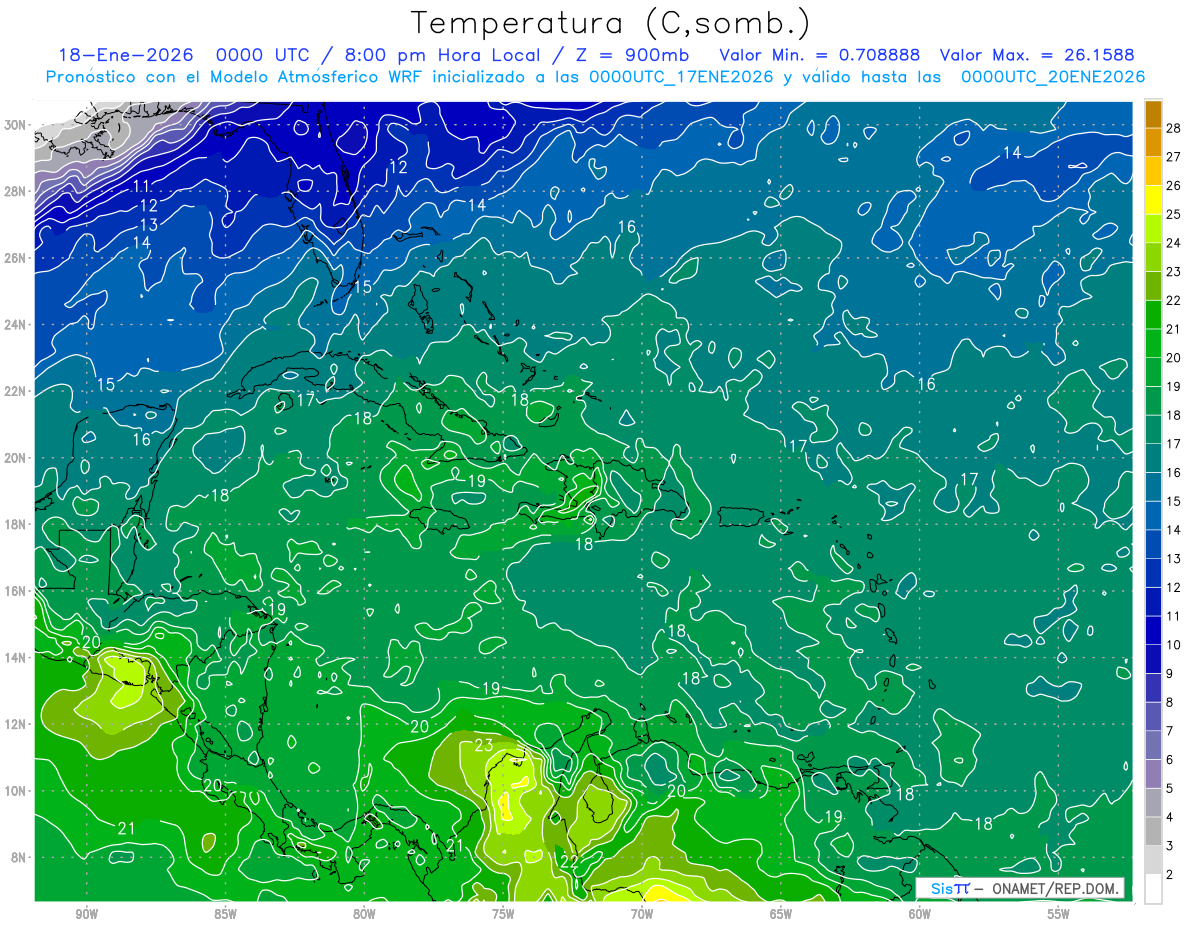Click the longitude axis label 65W
The image size is (1200, 927).
pyautogui.click(x=781, y=914)
